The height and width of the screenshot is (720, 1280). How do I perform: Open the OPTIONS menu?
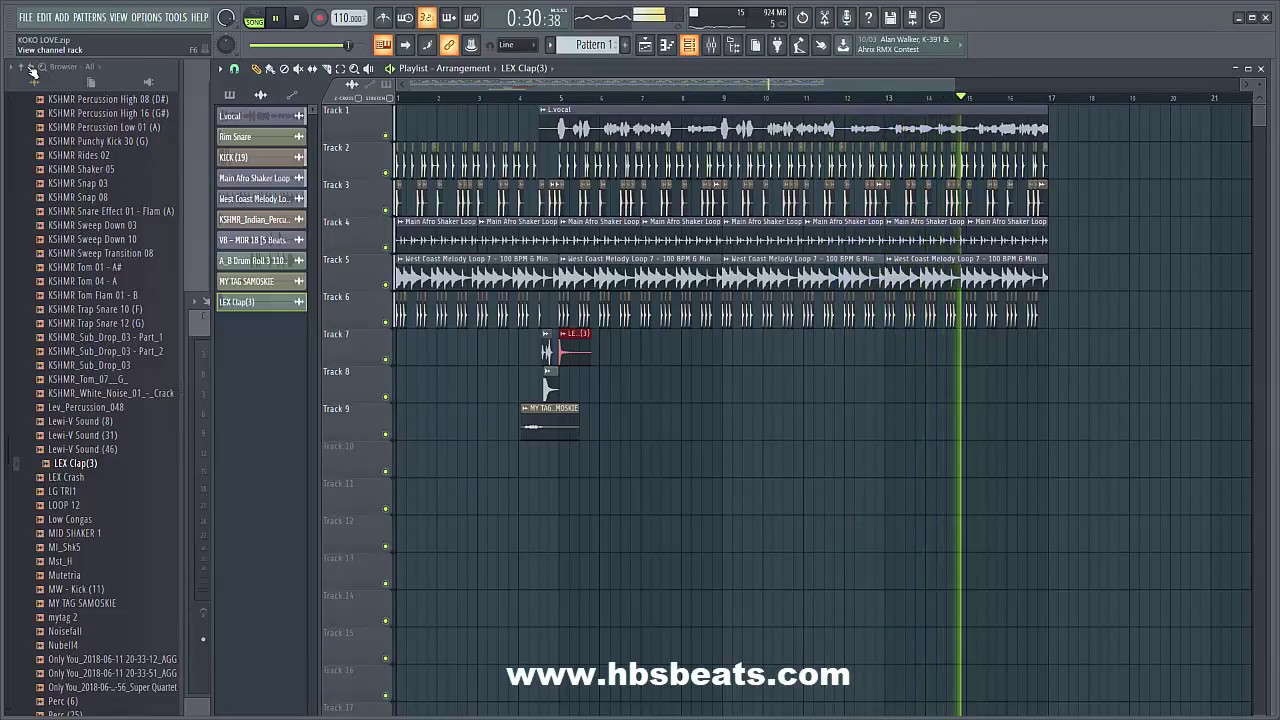[146, 18]
